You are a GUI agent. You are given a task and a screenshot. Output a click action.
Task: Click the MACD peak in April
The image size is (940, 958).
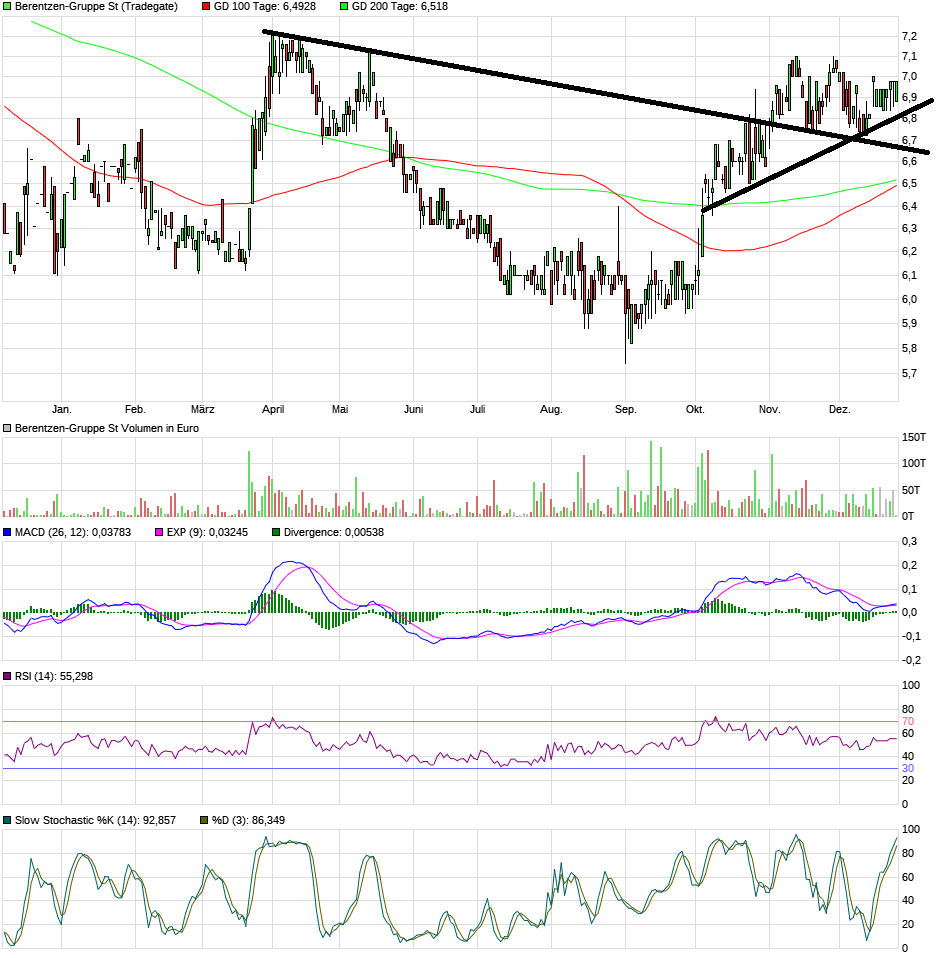tap(291, 562)
